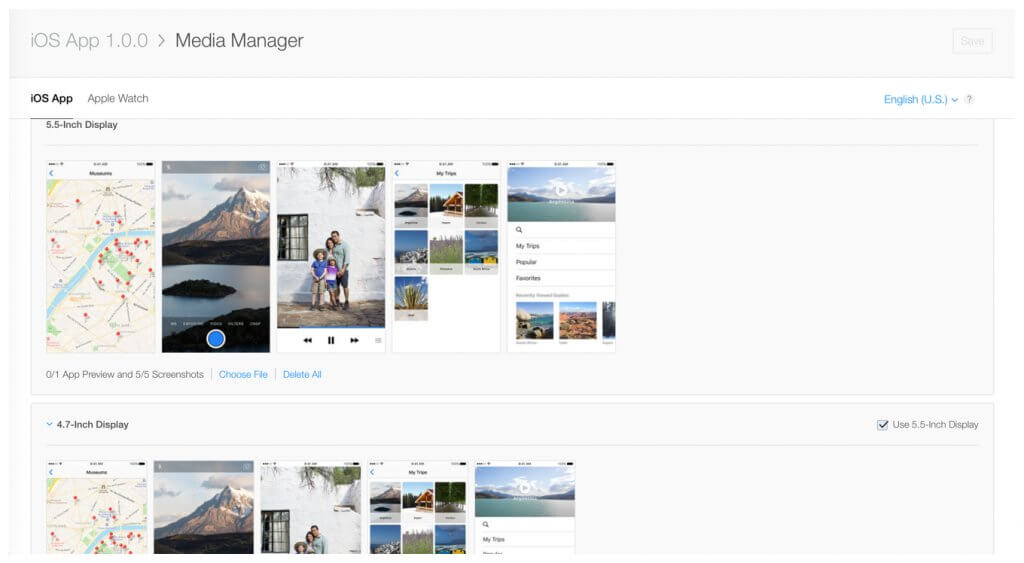The image size is (1024, 563).
Task: Click the Media Manager title
Action: (239, 40)
